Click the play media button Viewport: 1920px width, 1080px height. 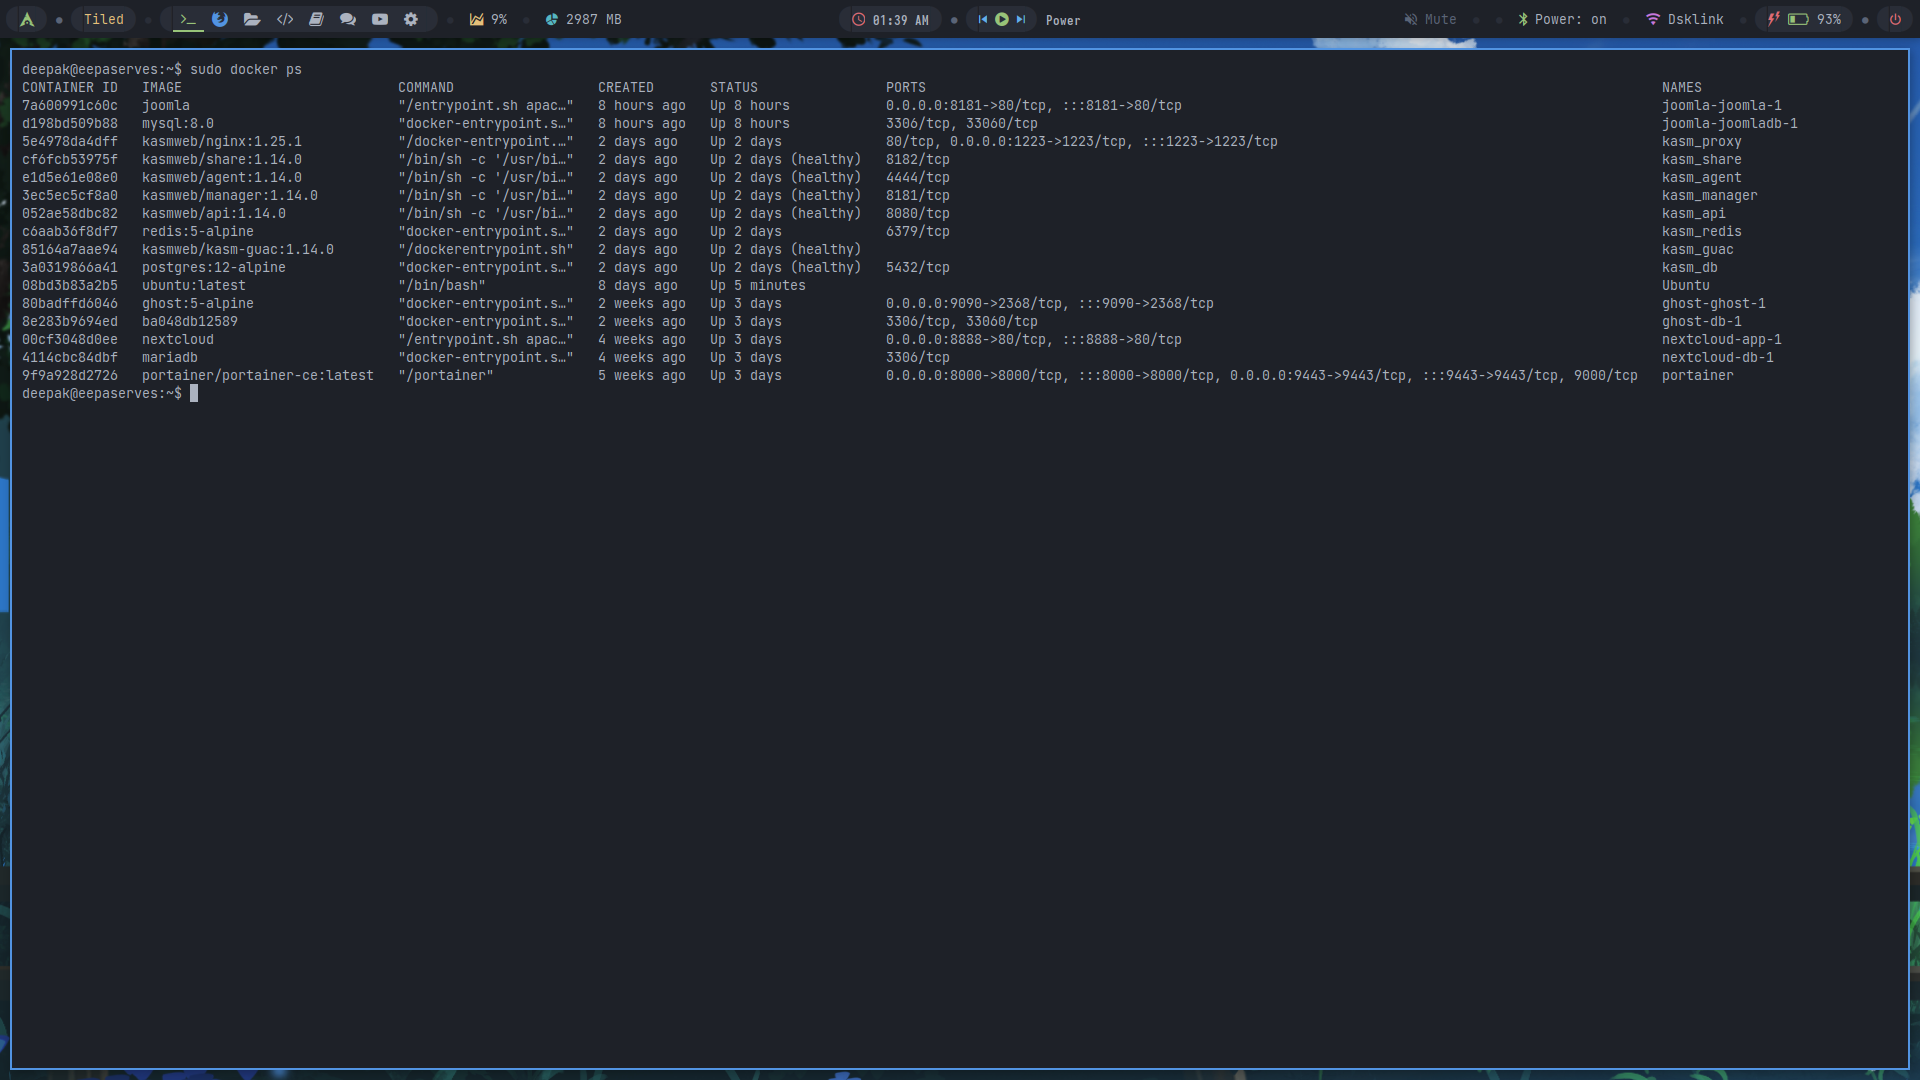[1002, 19]
